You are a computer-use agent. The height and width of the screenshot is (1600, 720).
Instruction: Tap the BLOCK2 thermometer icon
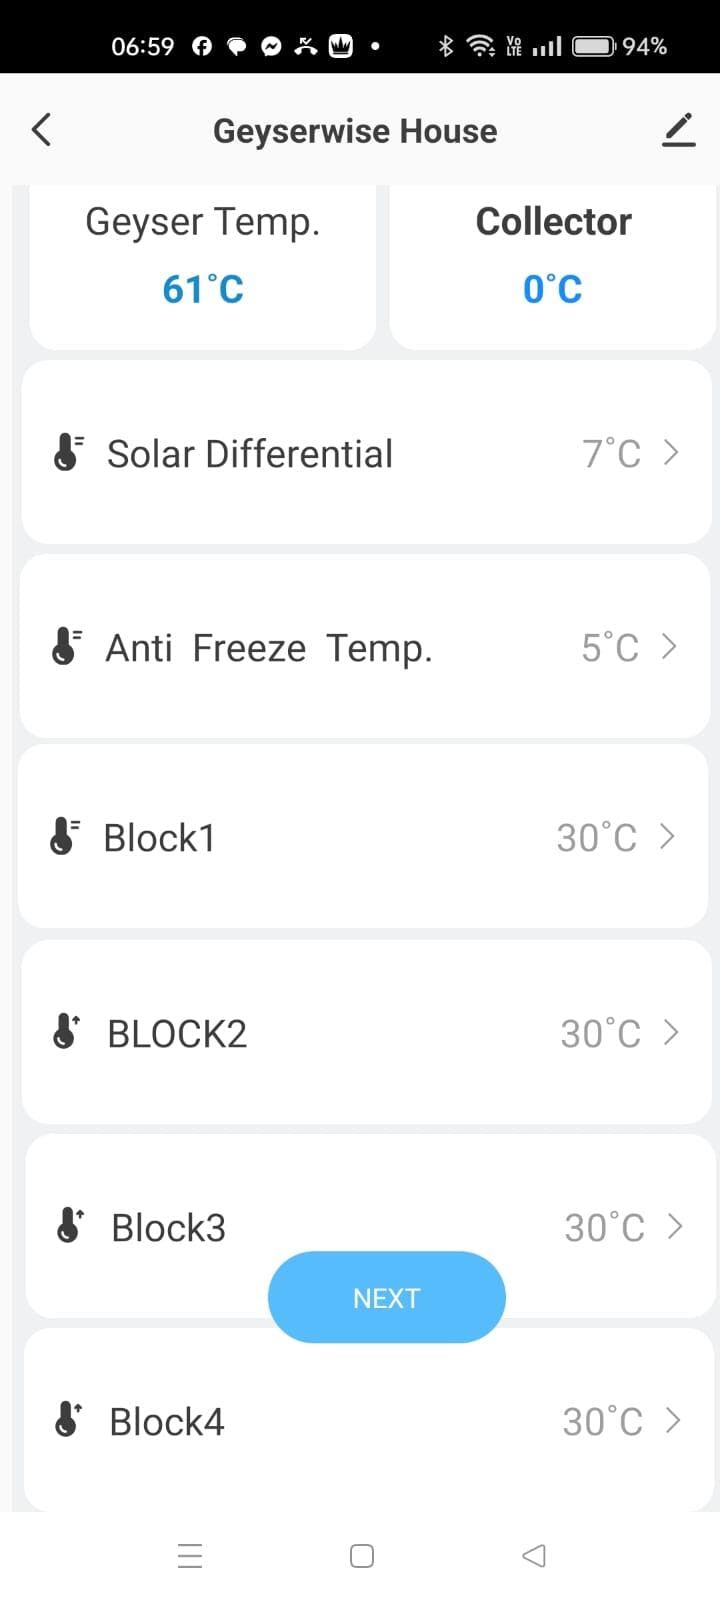coord(67,1032)
